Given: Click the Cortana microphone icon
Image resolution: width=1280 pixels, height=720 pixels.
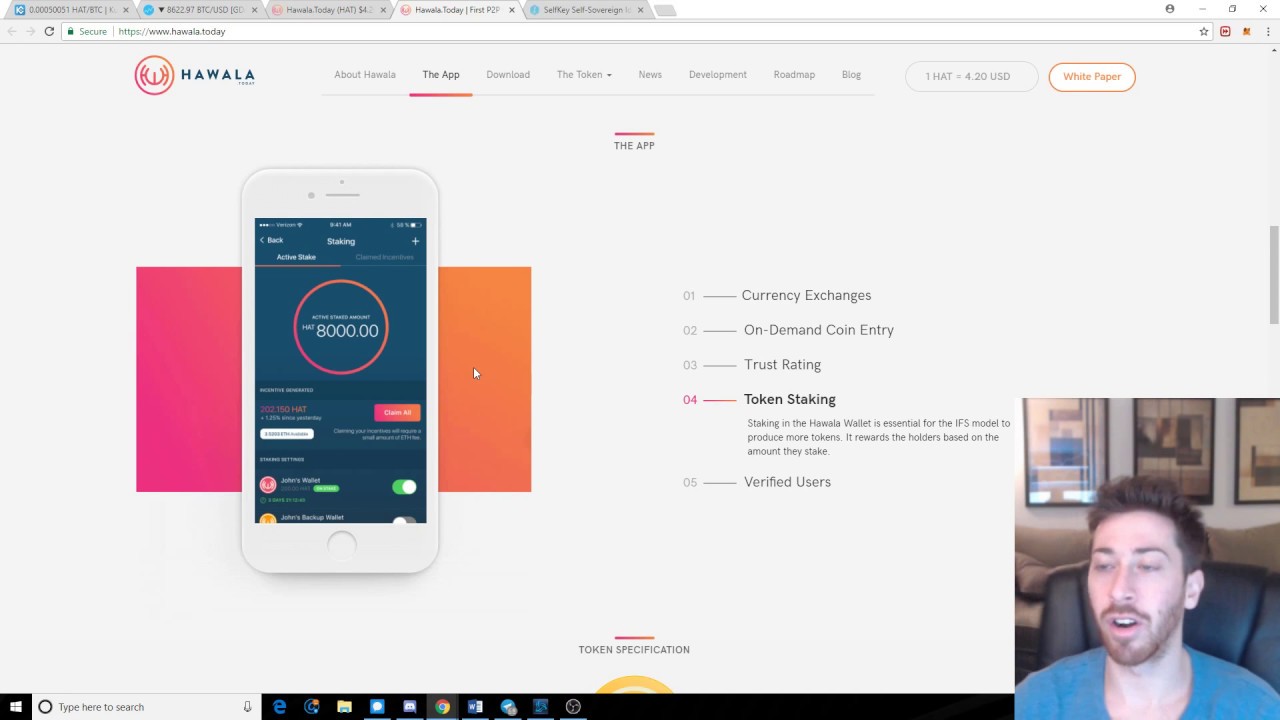Looking at the screenshot, I should click(x=247, y=707).
